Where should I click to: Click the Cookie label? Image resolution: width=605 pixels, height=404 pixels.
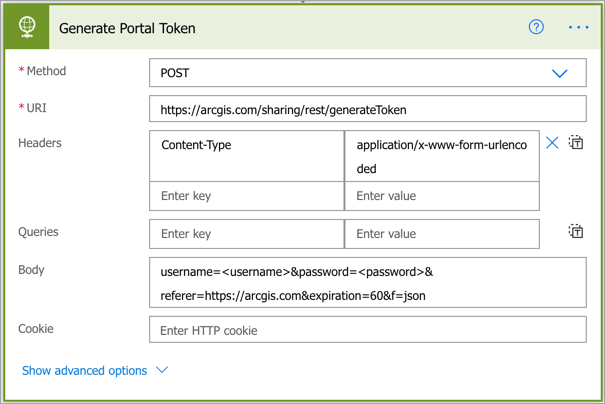[36, 329]
